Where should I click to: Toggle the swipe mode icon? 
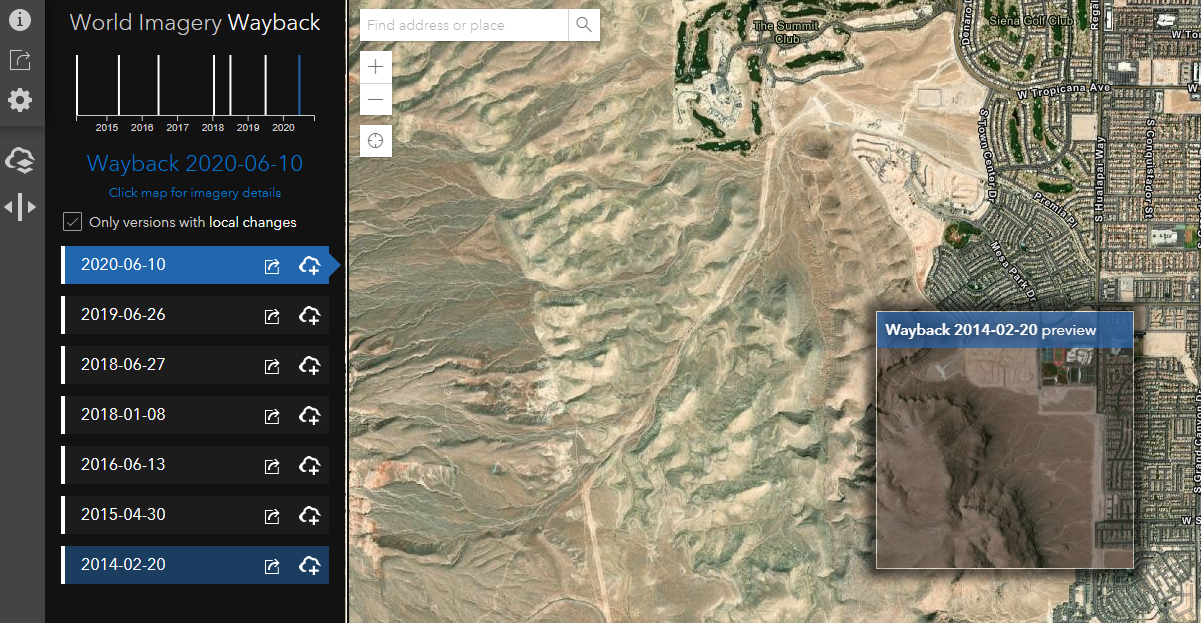tap(20, 207)
